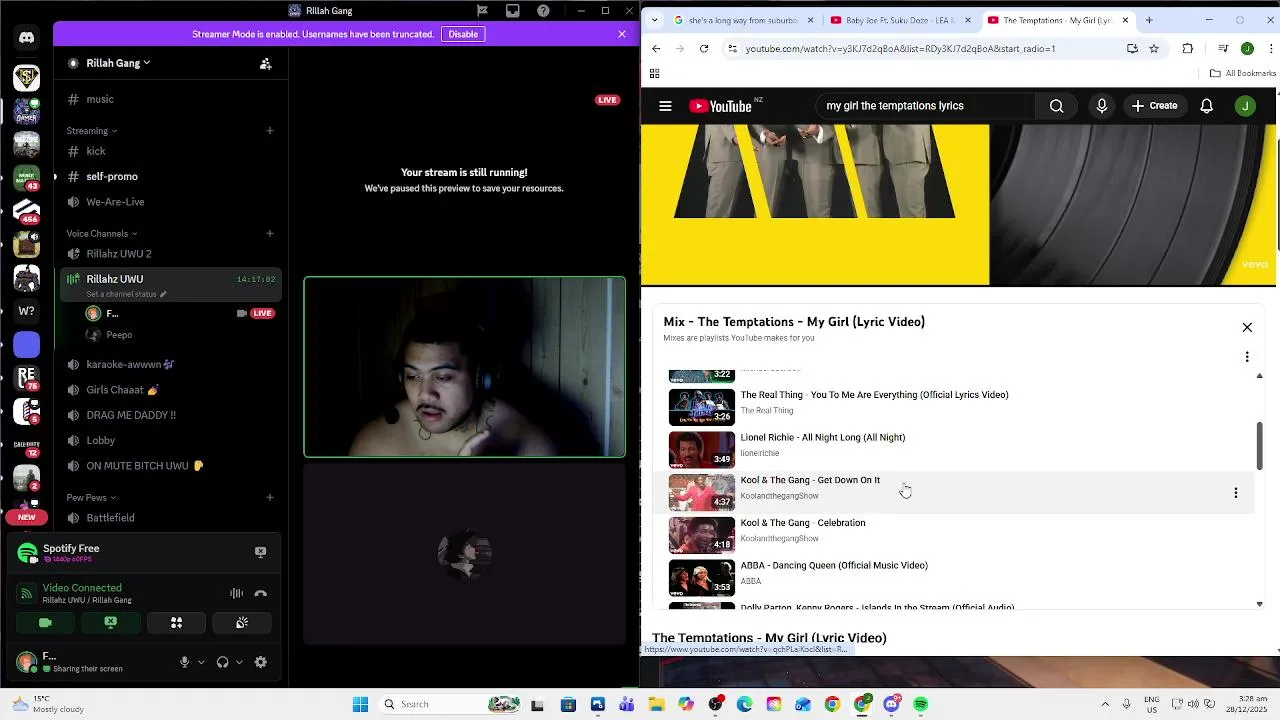
Task: Open microphone input options arrow
Action: (x=201, y=662)
